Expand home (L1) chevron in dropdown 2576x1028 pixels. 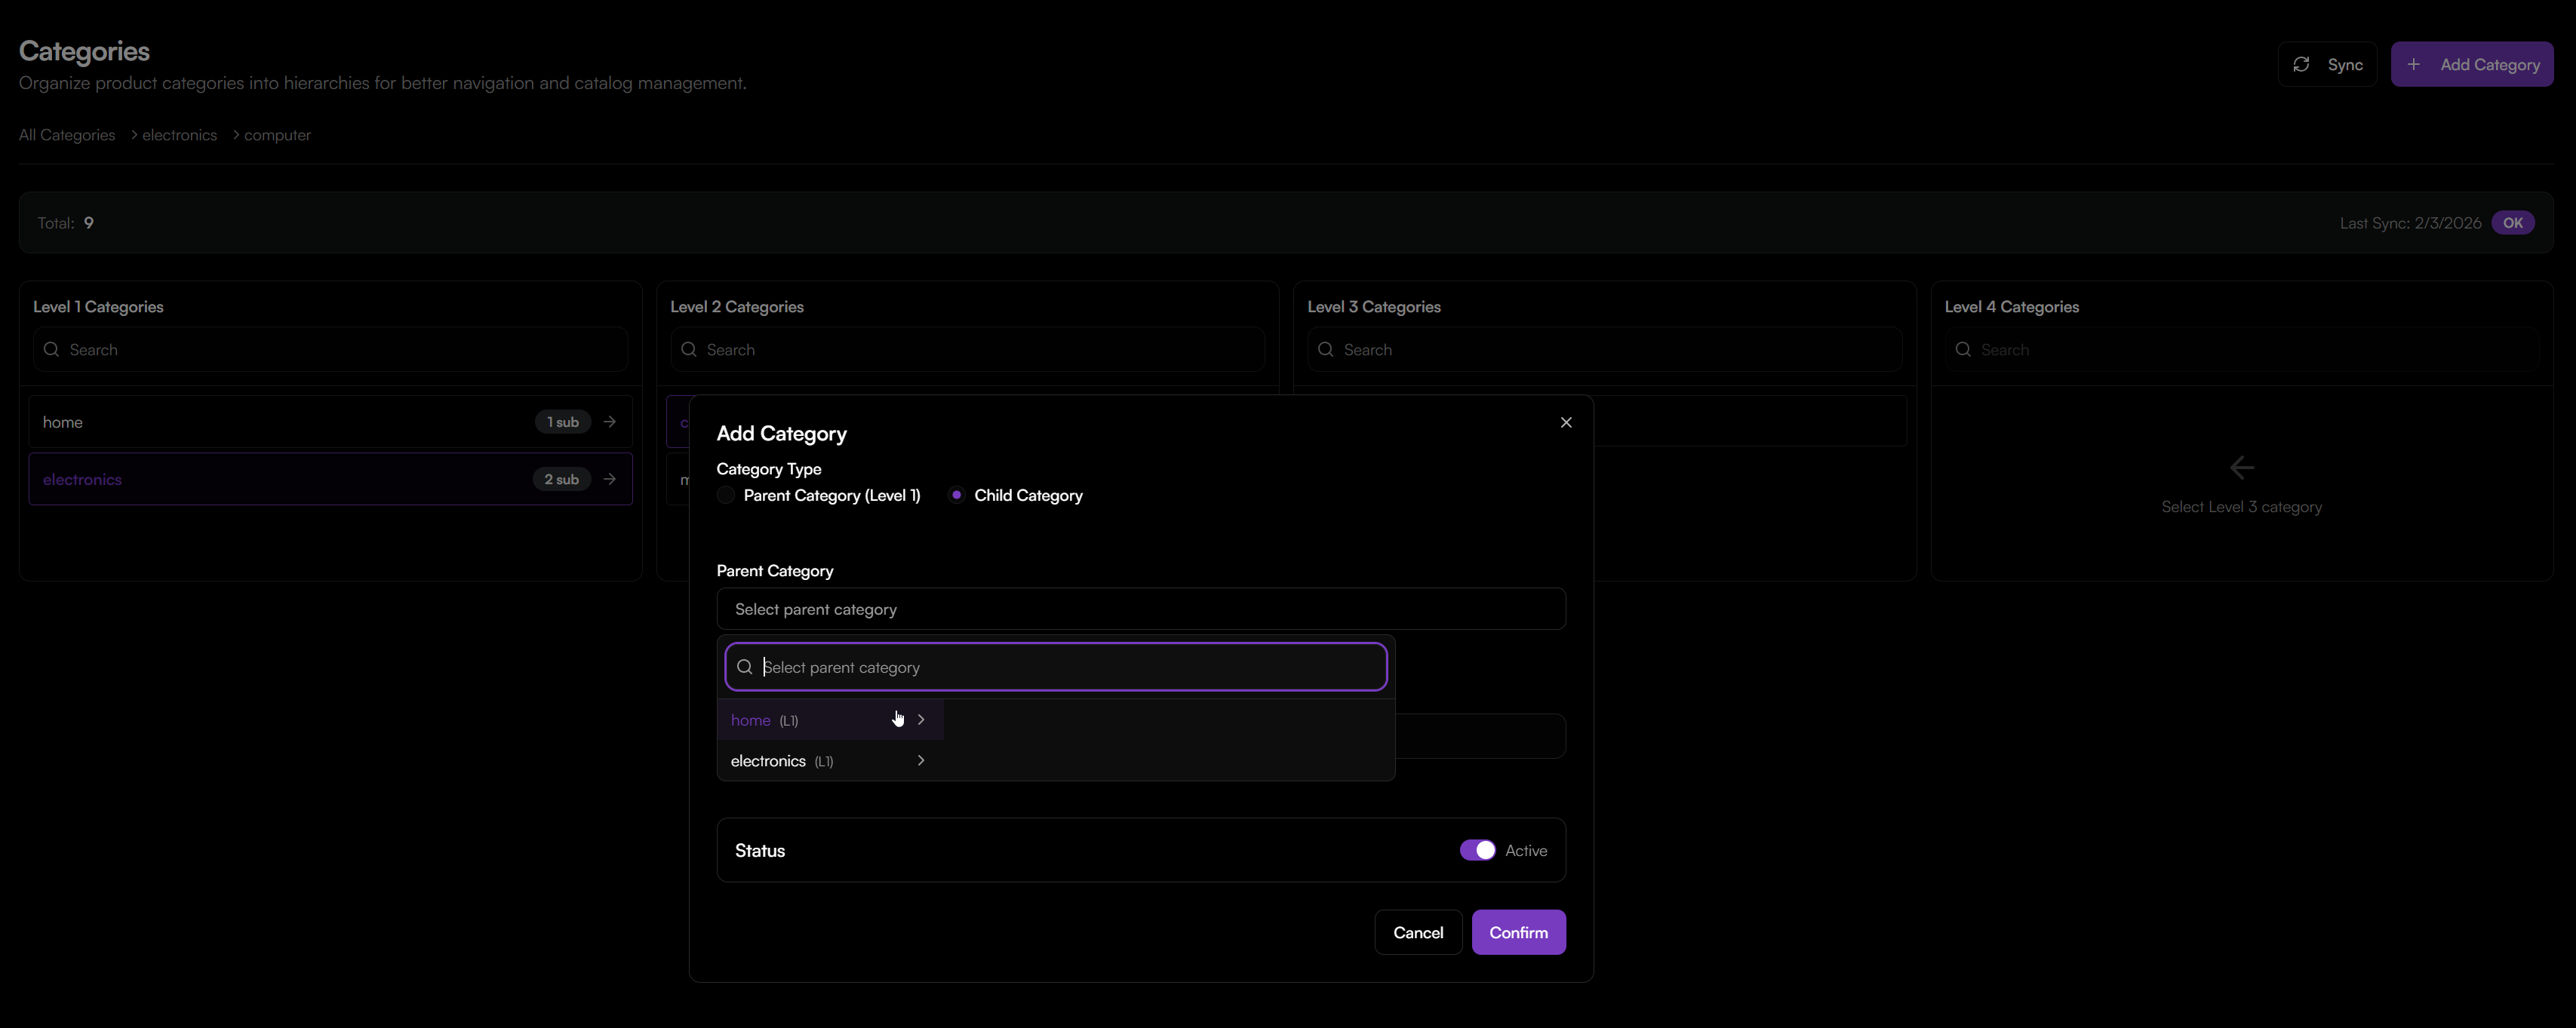tap(921, 720)
